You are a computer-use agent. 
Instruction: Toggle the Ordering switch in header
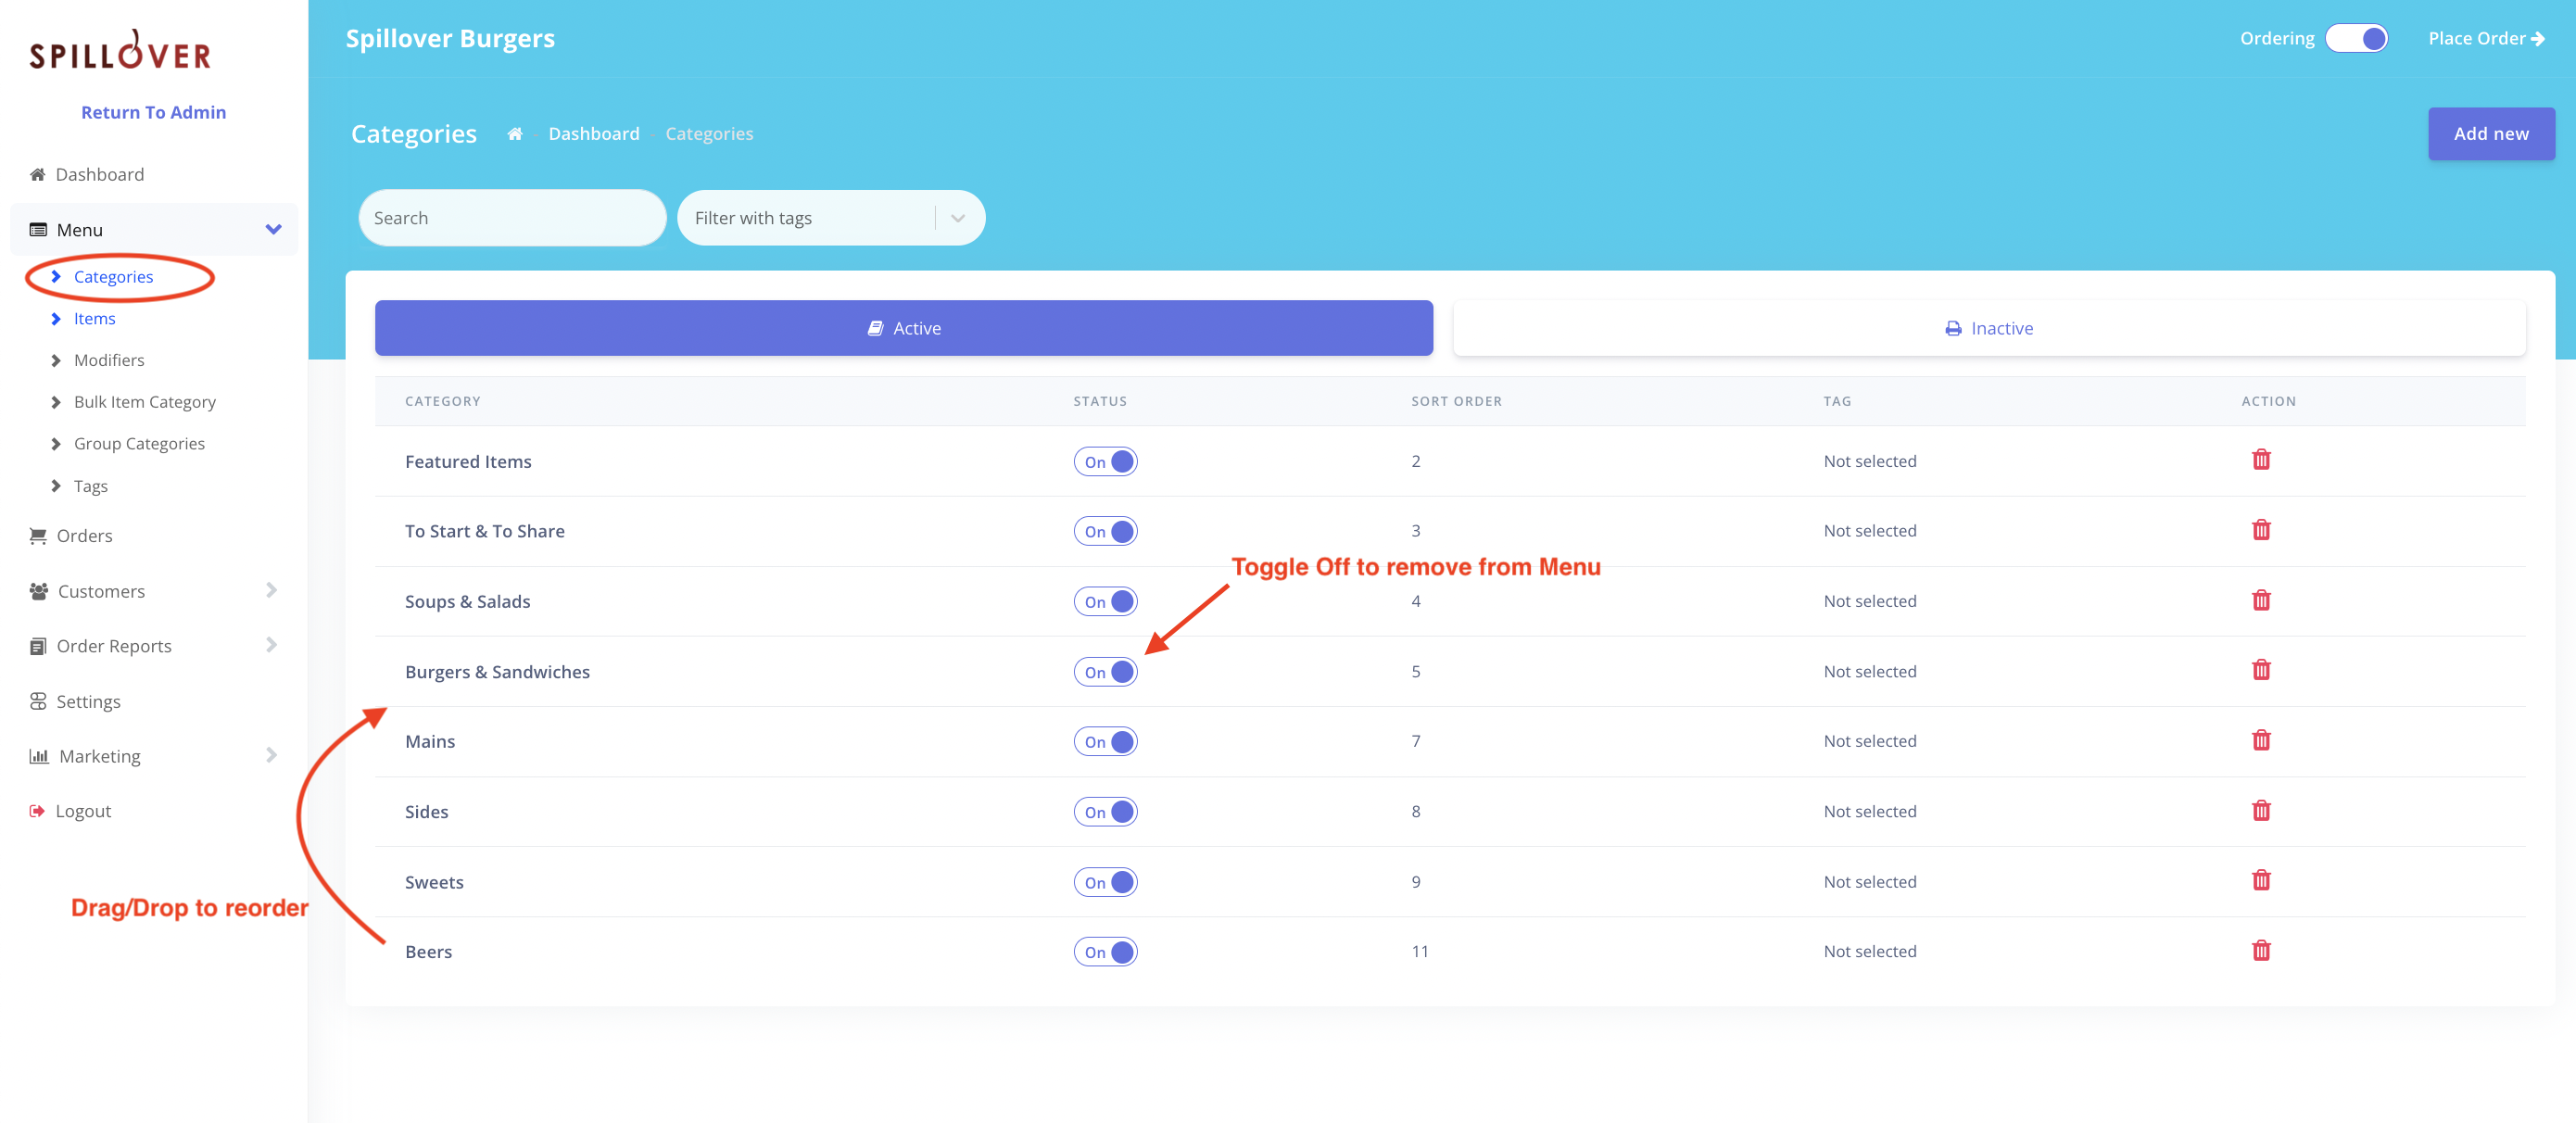click(2356, 38)
